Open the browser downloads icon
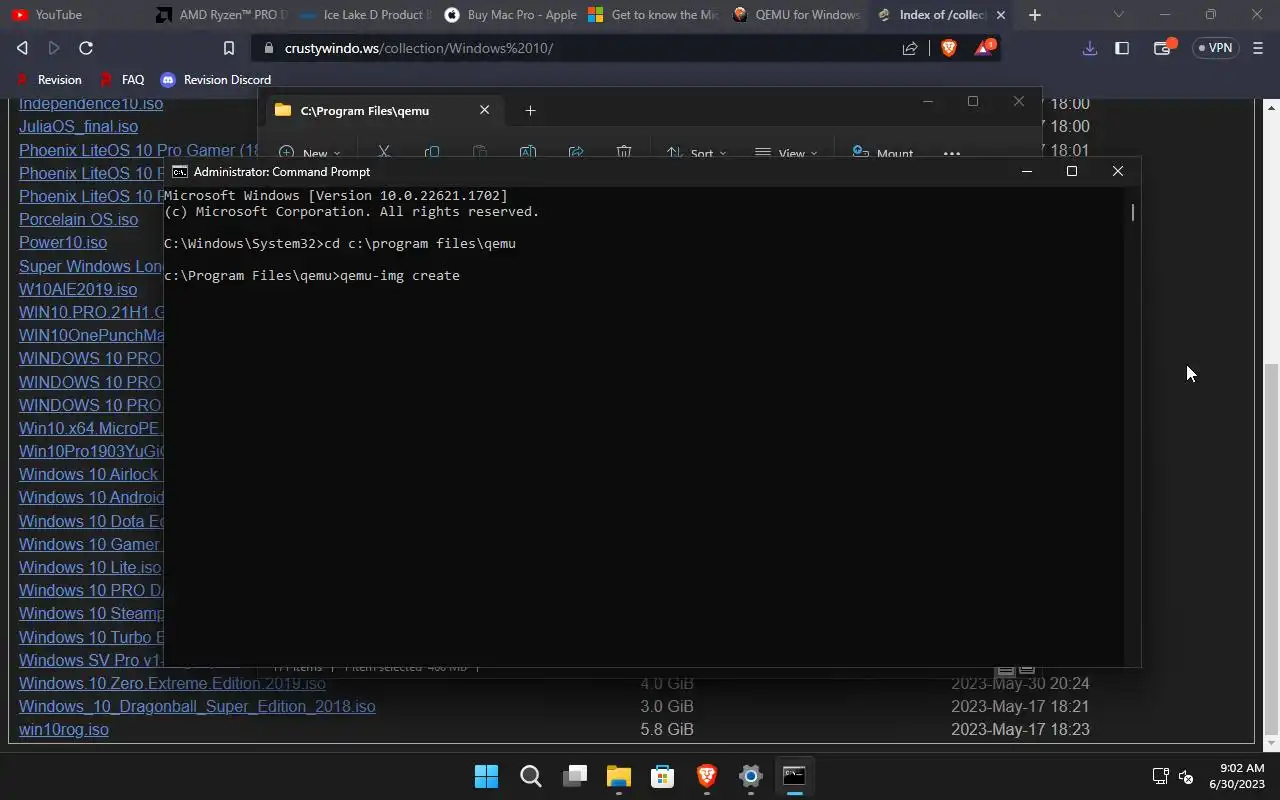1280x800 pixels. click(1090, 48)
